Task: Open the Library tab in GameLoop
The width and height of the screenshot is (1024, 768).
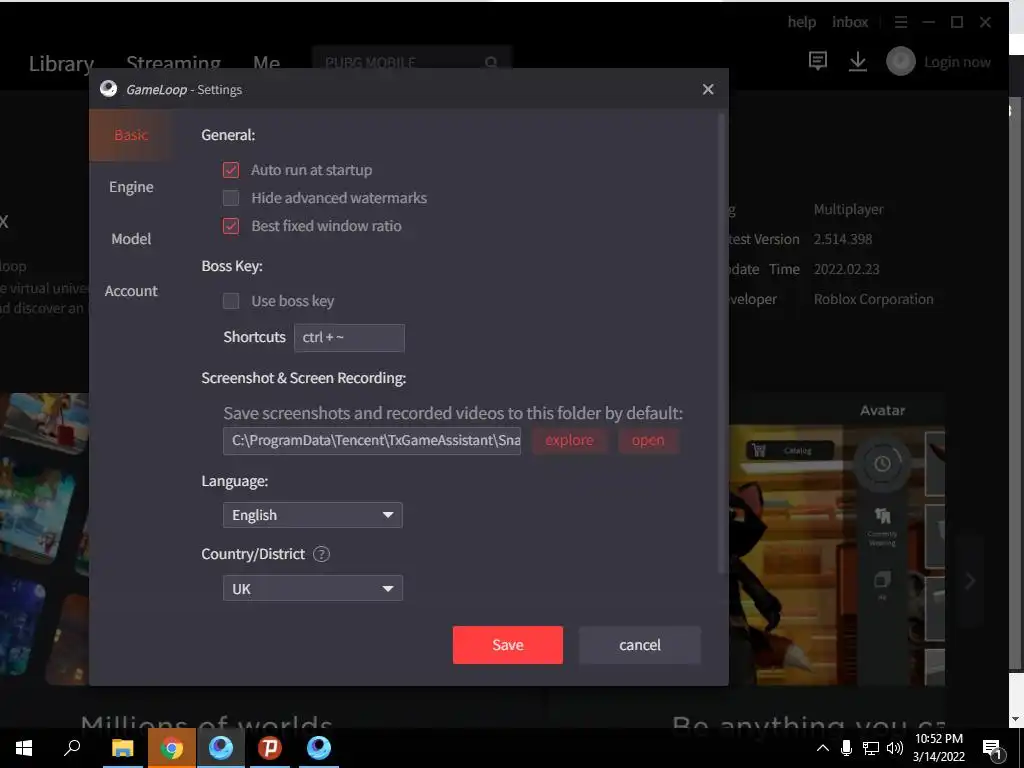Action: (x=61, y=63)
